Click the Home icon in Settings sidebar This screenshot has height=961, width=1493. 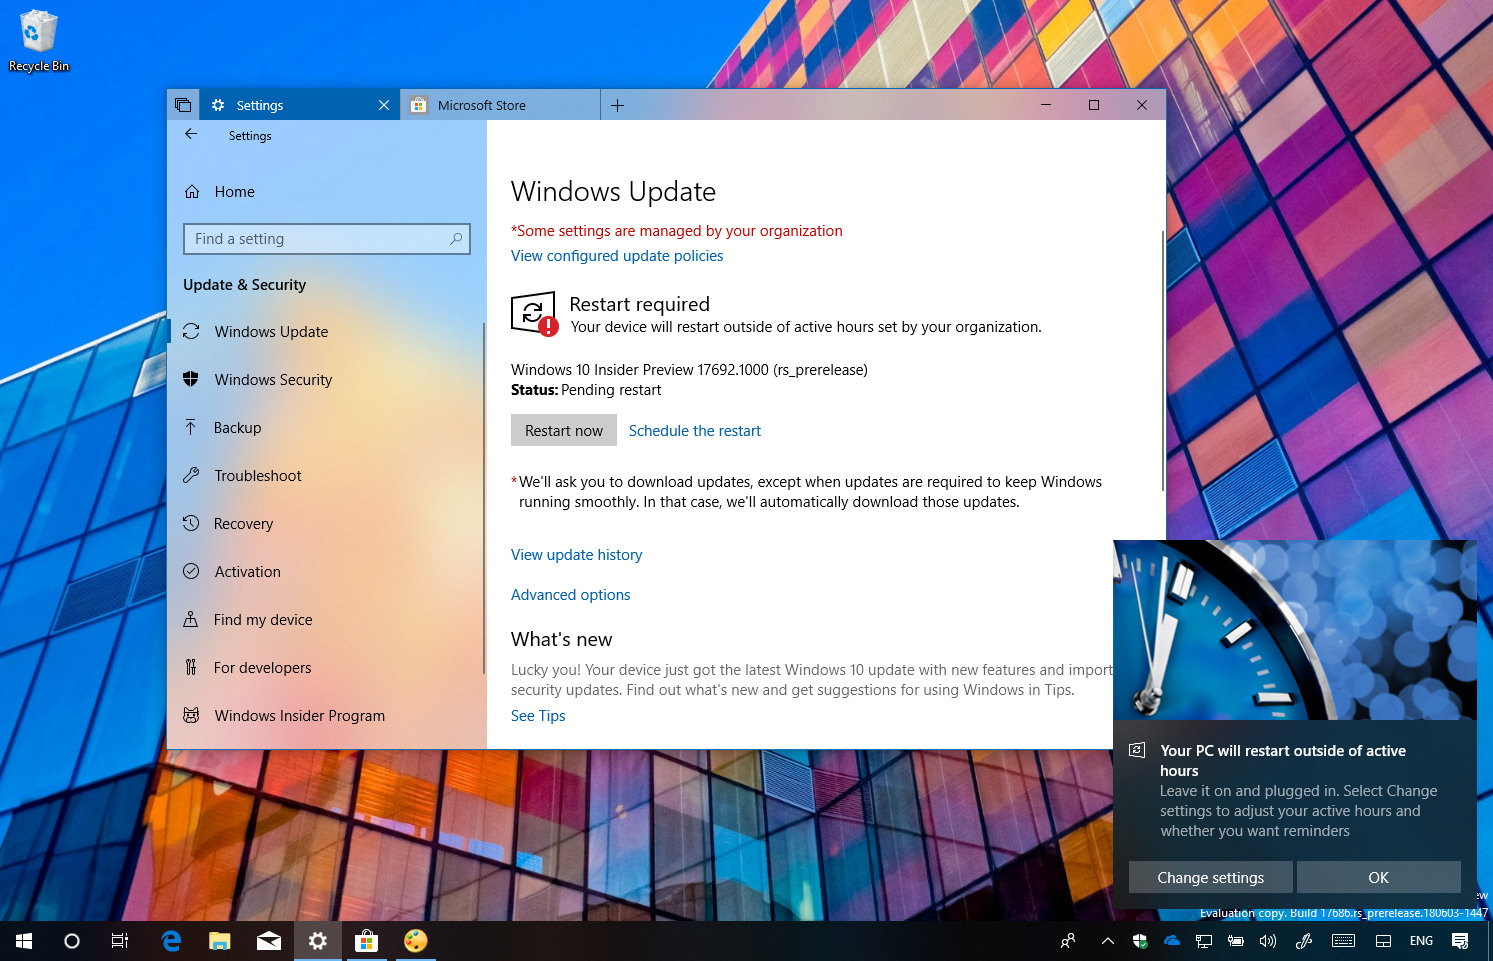192,192
